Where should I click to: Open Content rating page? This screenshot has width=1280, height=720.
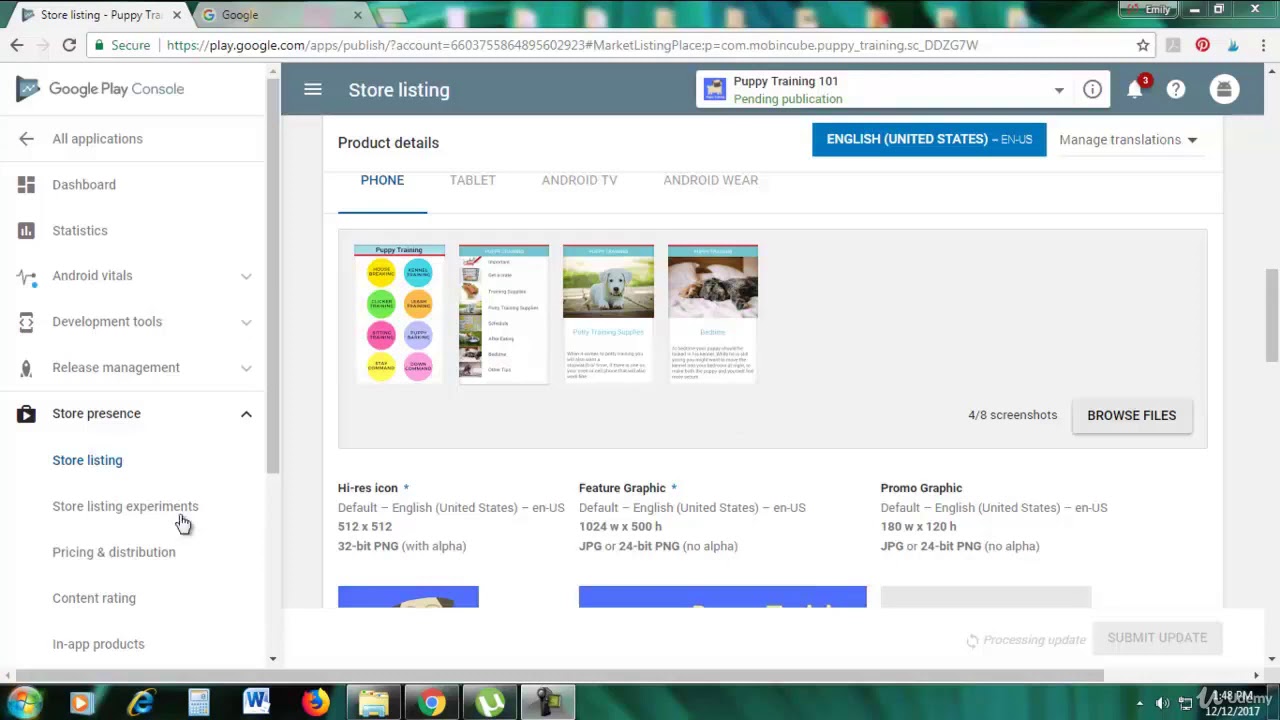pos(94,598)
